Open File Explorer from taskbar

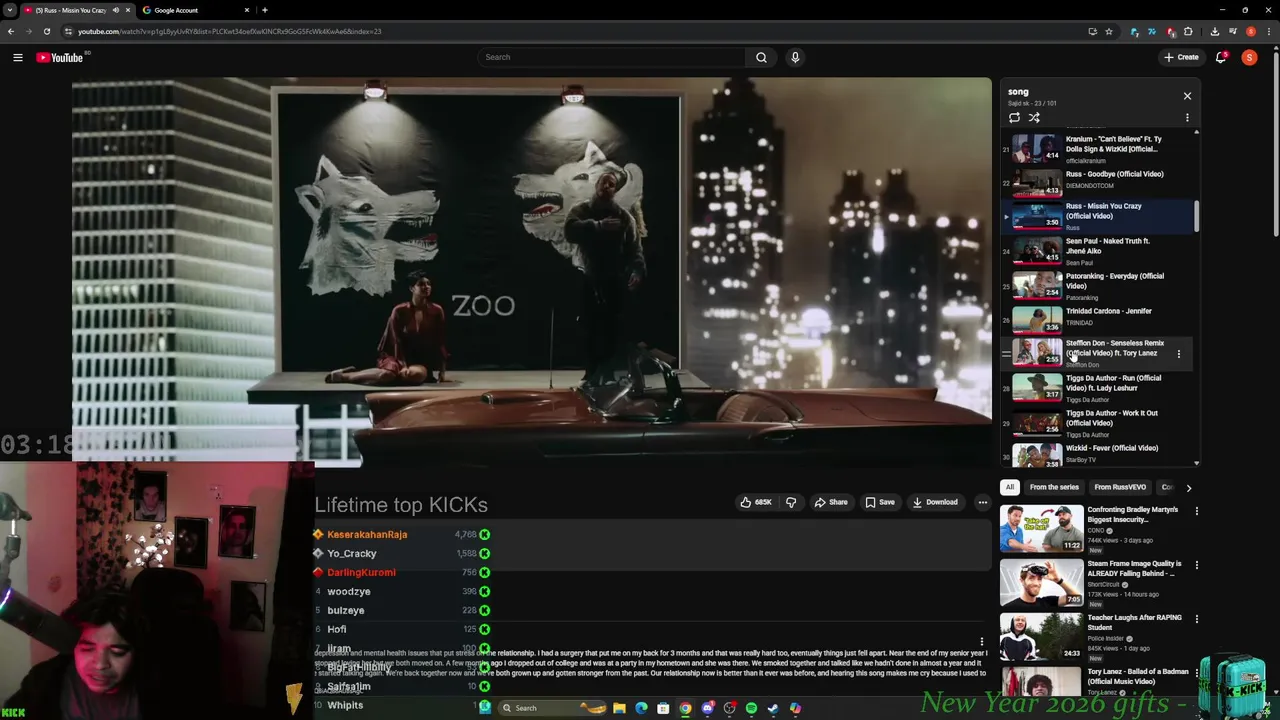pos(619,708)
